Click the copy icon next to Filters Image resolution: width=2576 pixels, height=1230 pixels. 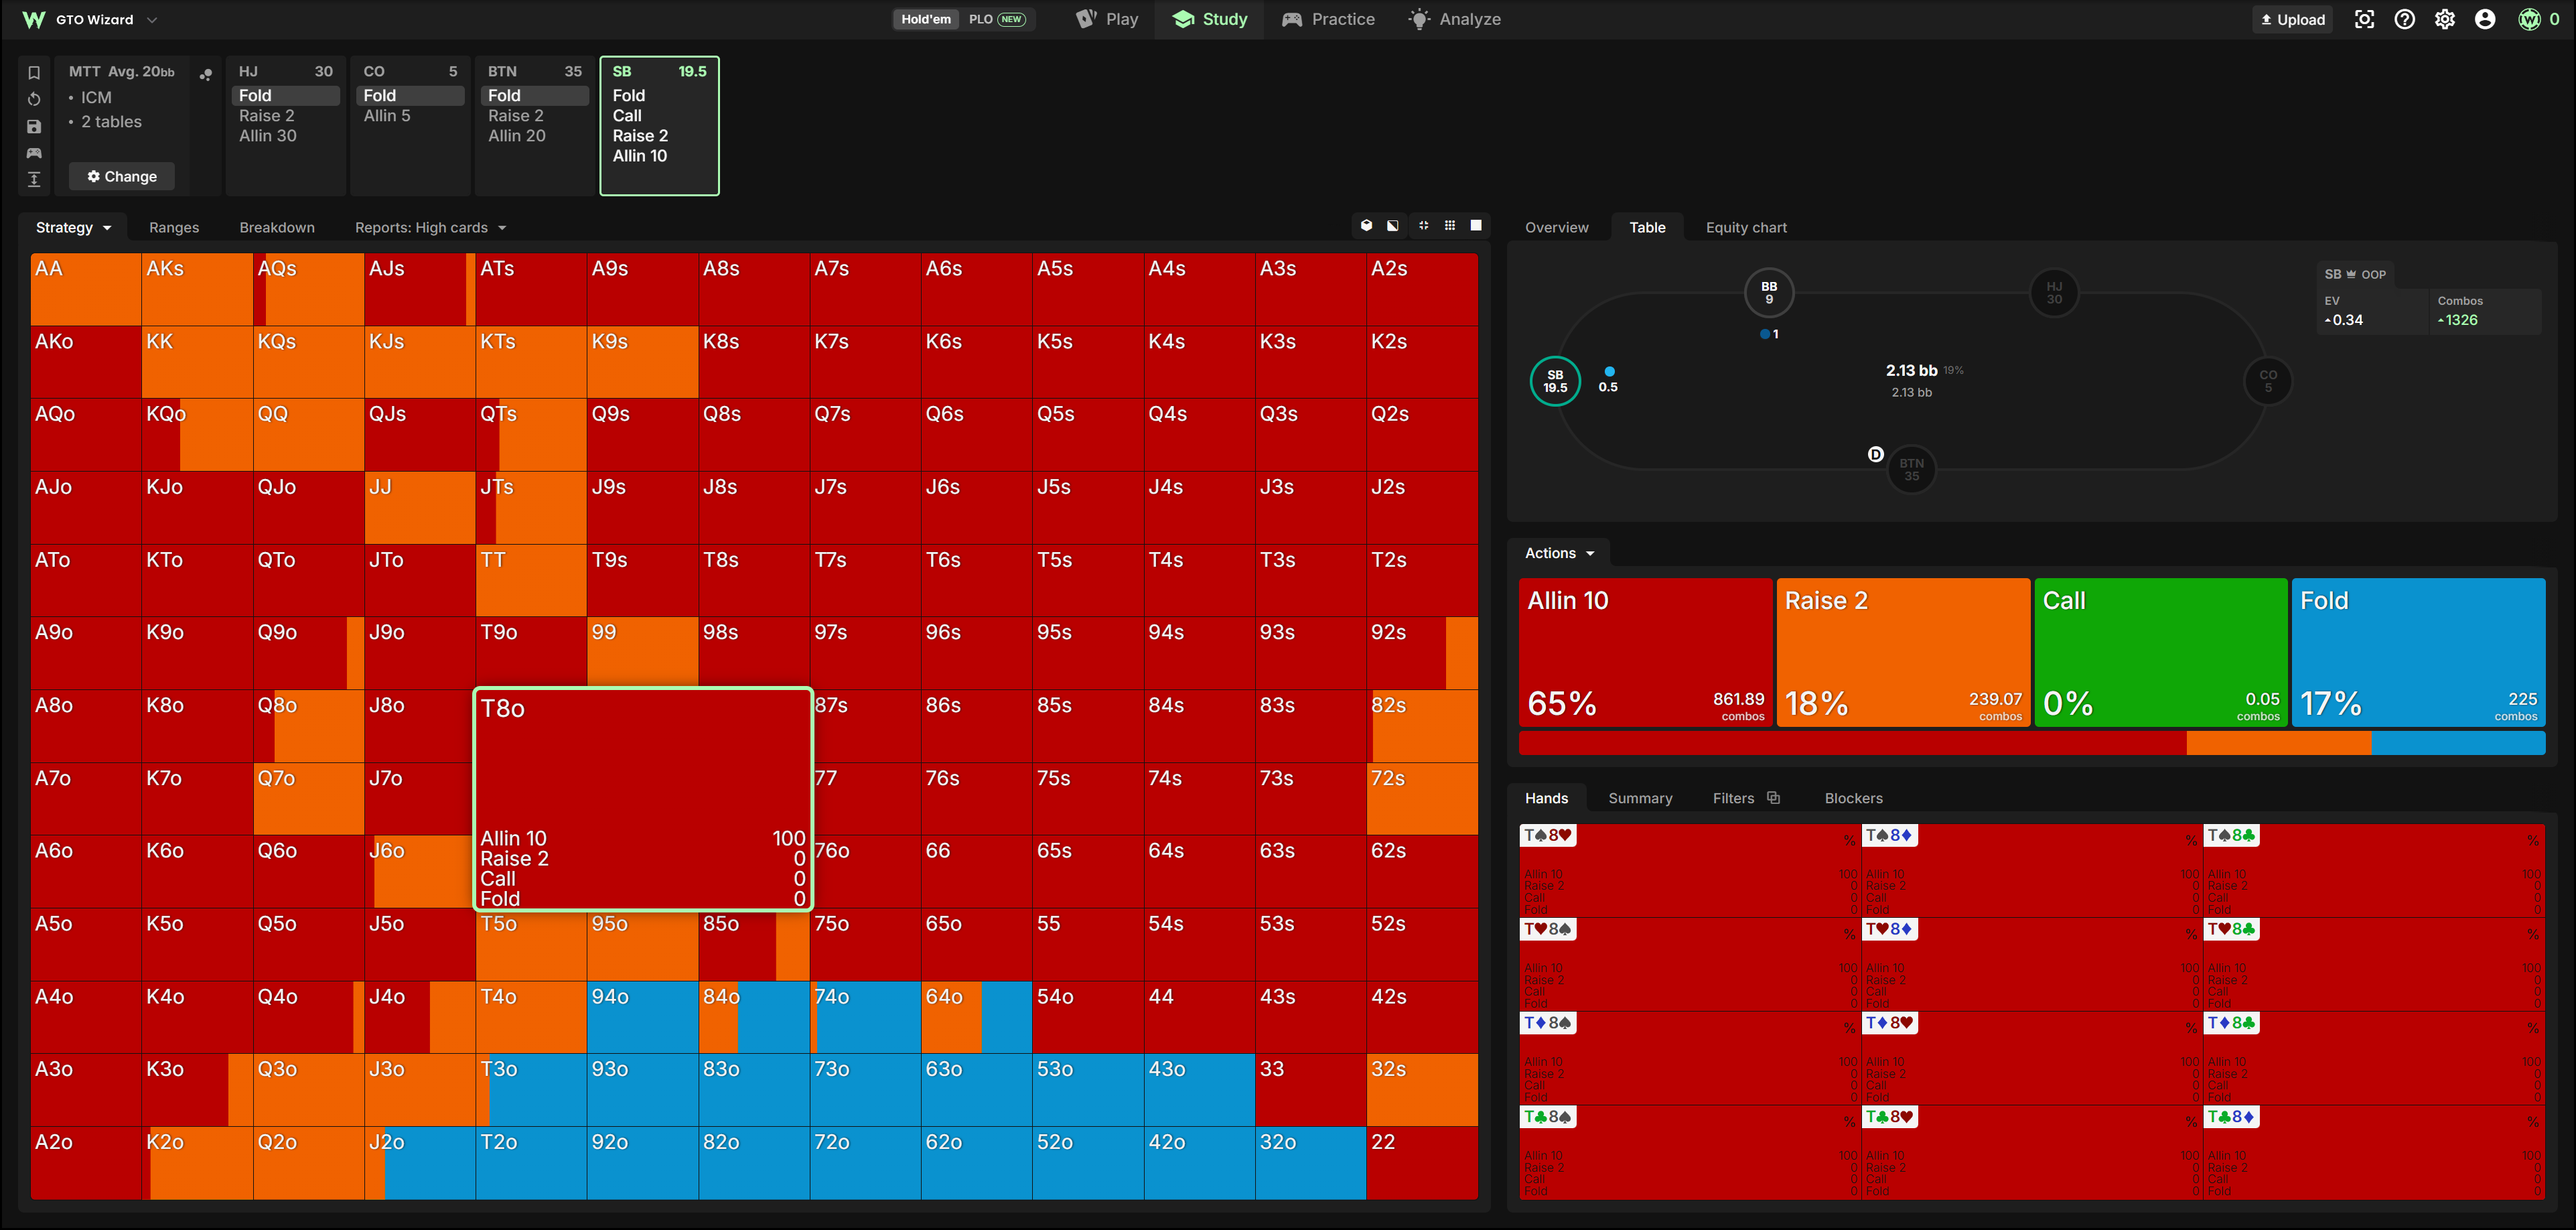pyautogui.click(x=1773, y=798)
